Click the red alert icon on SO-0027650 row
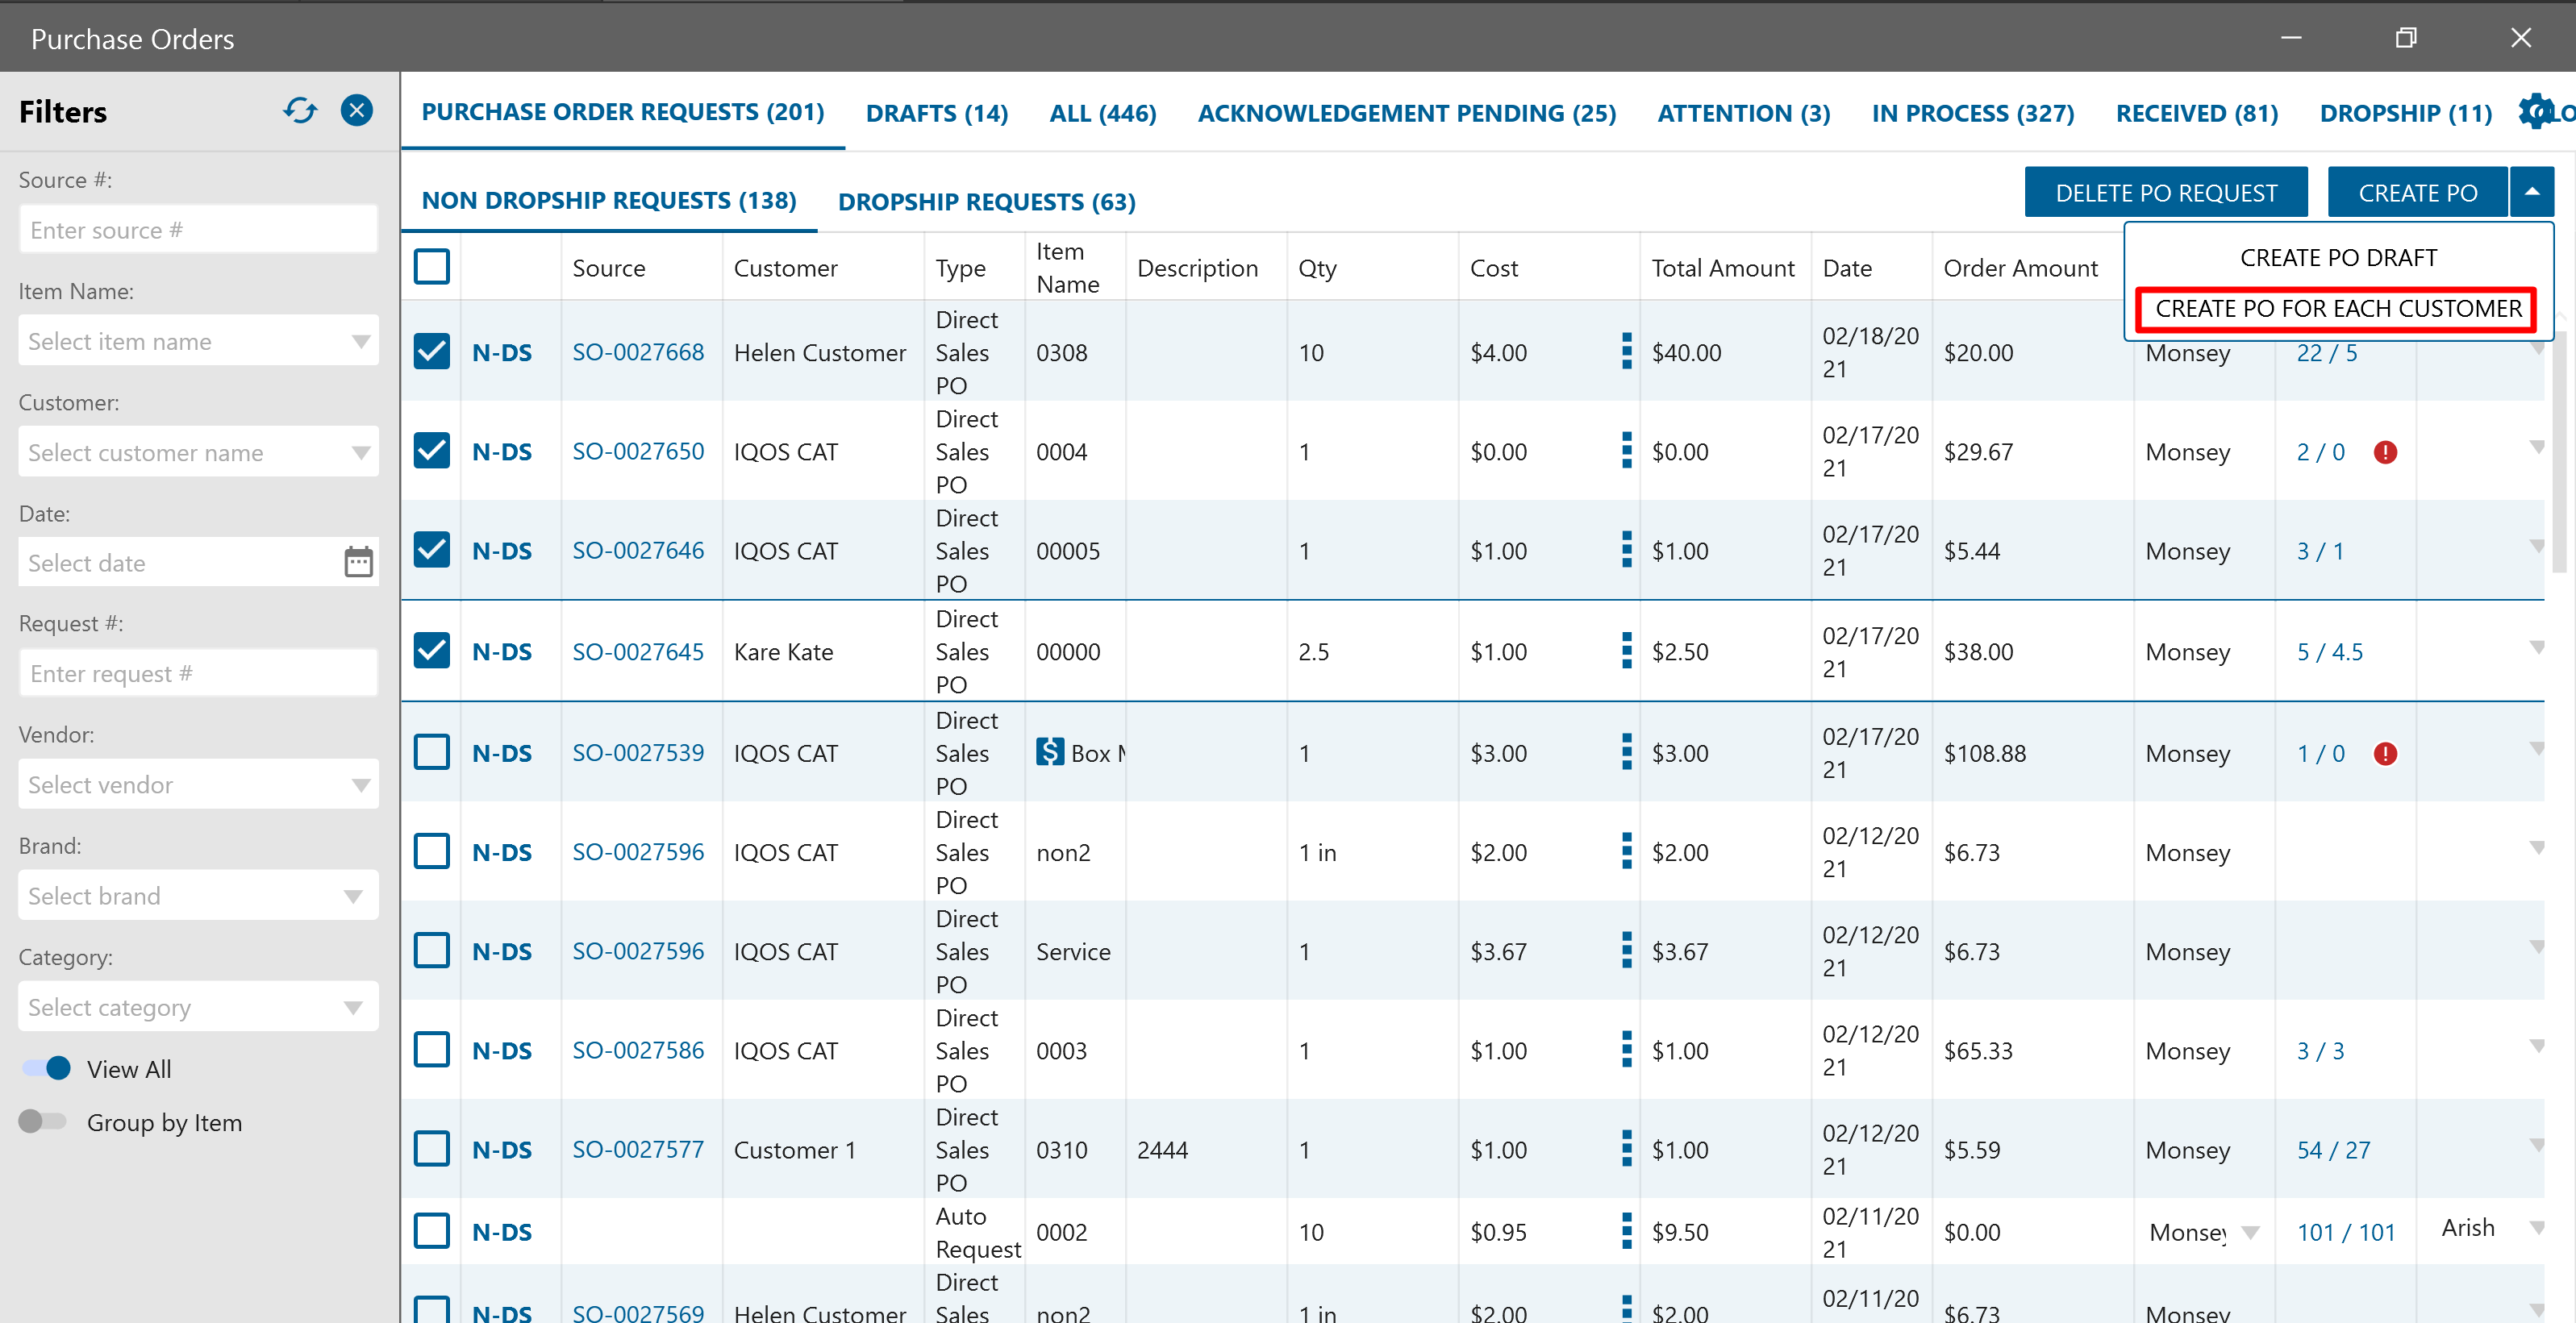Viewport: 2576px width, 1323px height. point(2385,452)
